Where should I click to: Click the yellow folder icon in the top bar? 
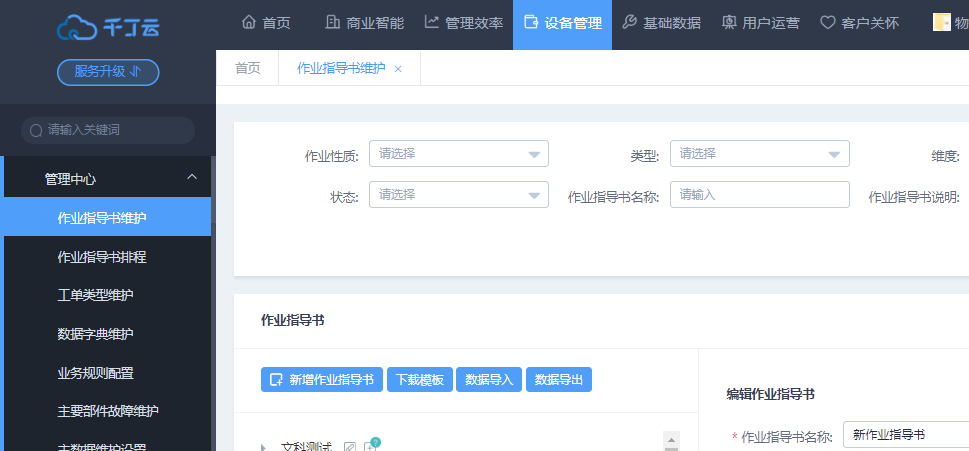tap(942, 23)
